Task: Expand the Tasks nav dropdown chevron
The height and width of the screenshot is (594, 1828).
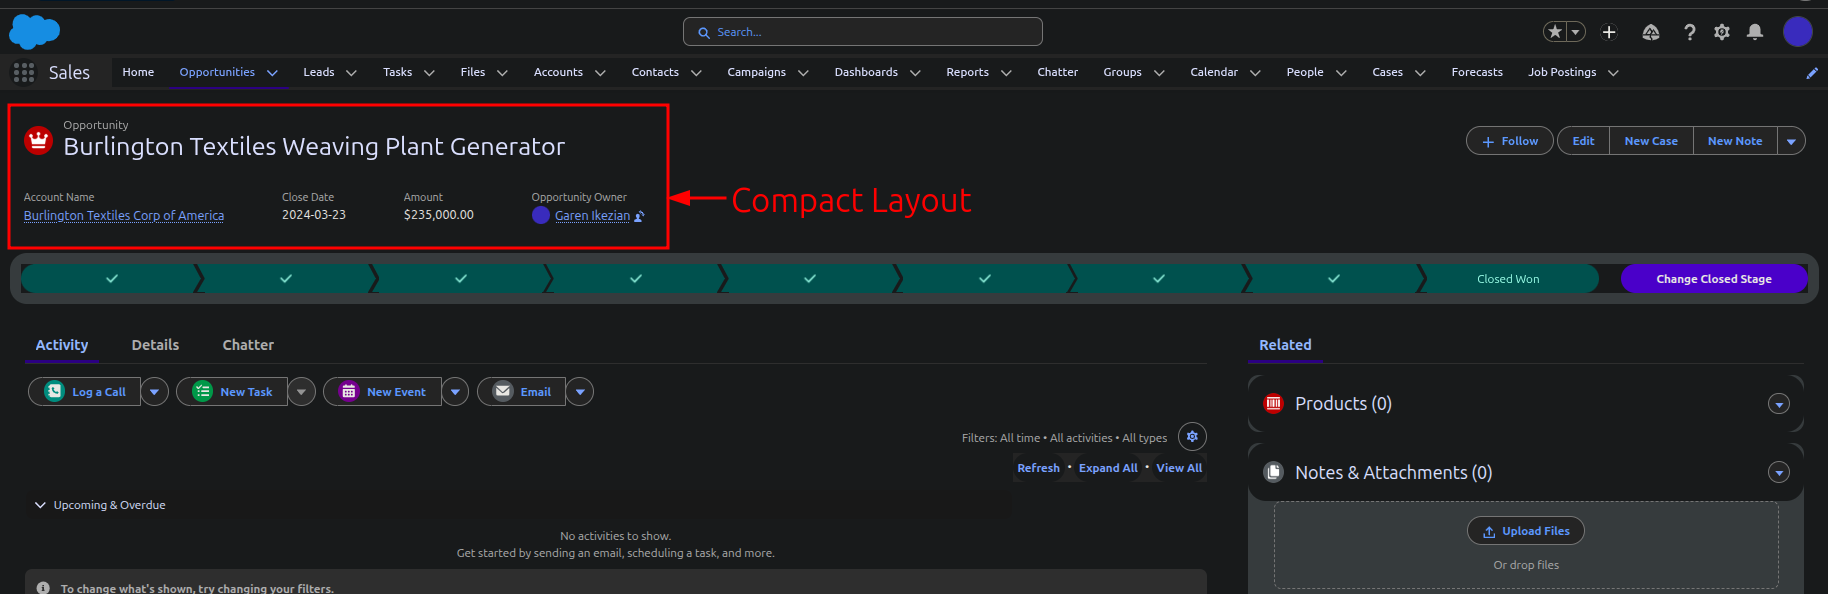Action: pyautogui.click(x=429, y=73)
